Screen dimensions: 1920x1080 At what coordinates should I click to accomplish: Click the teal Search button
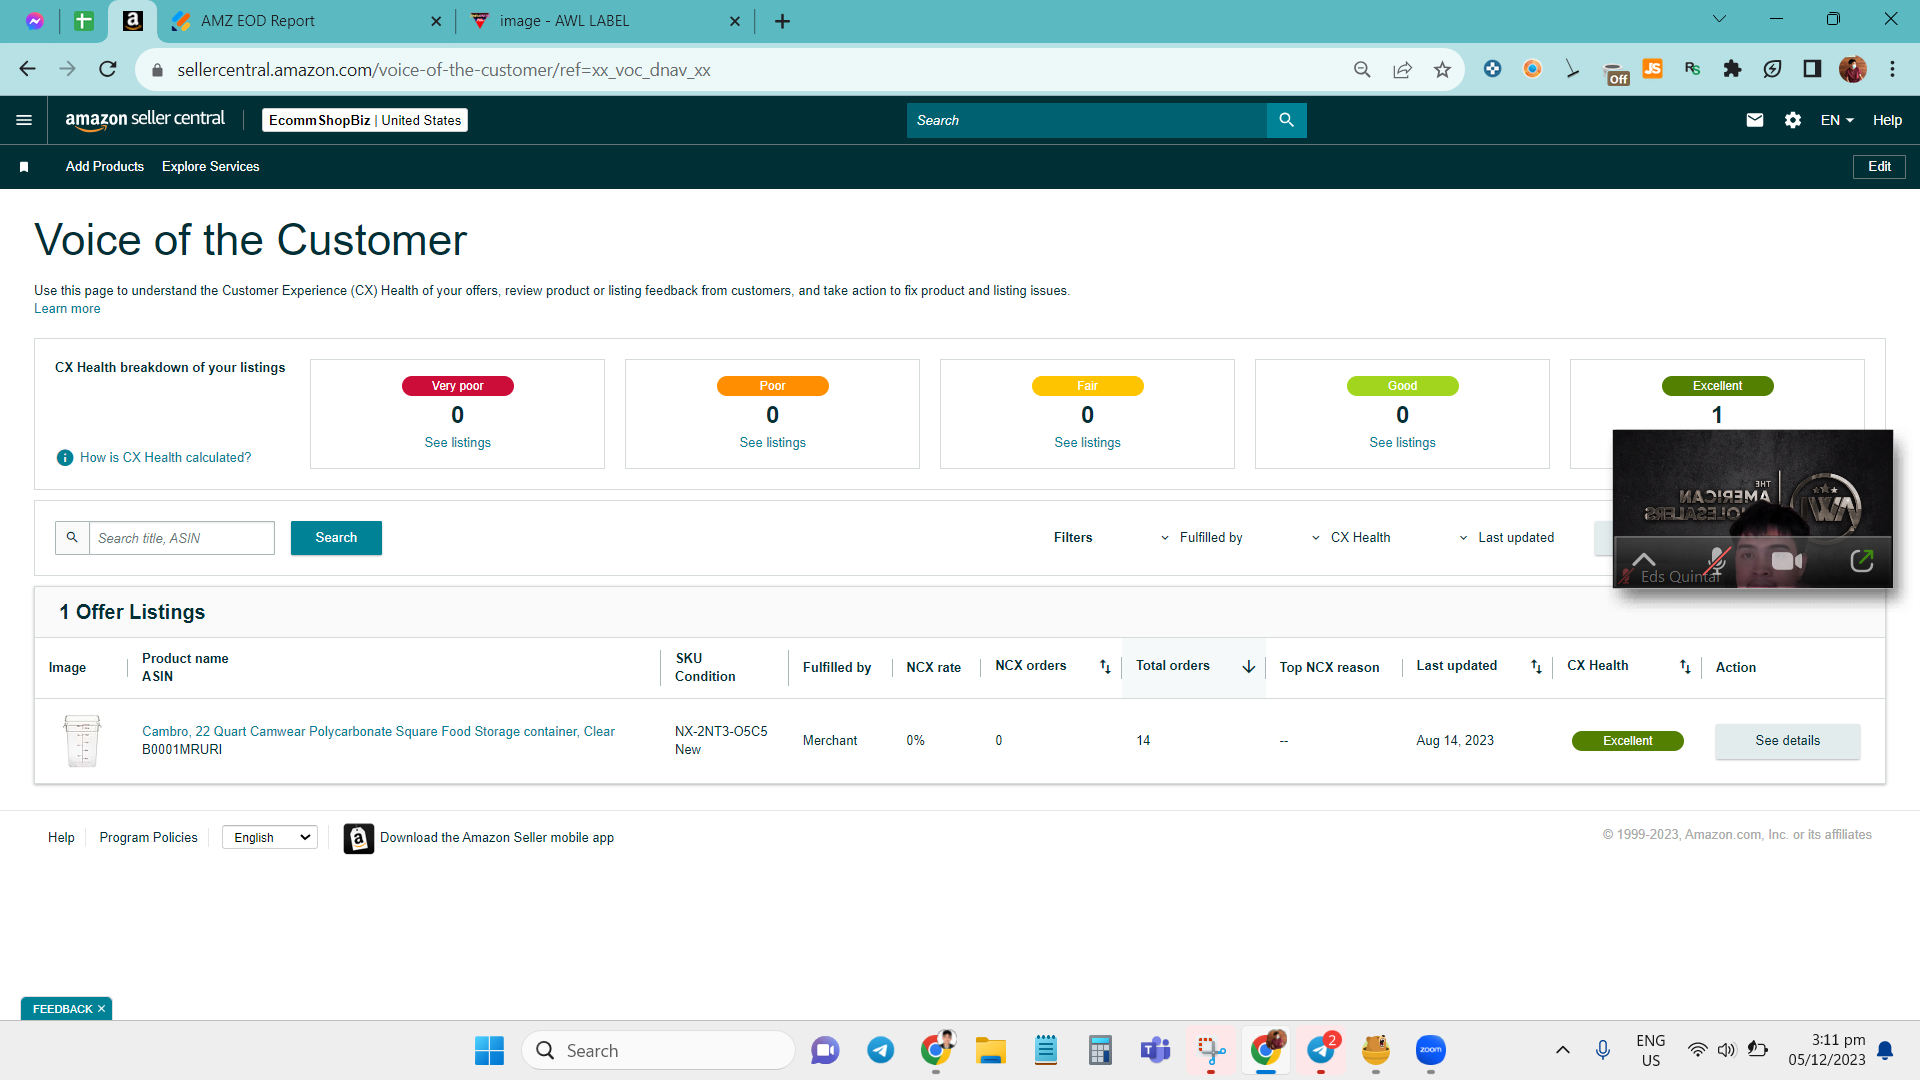click(x=336, y=538)
